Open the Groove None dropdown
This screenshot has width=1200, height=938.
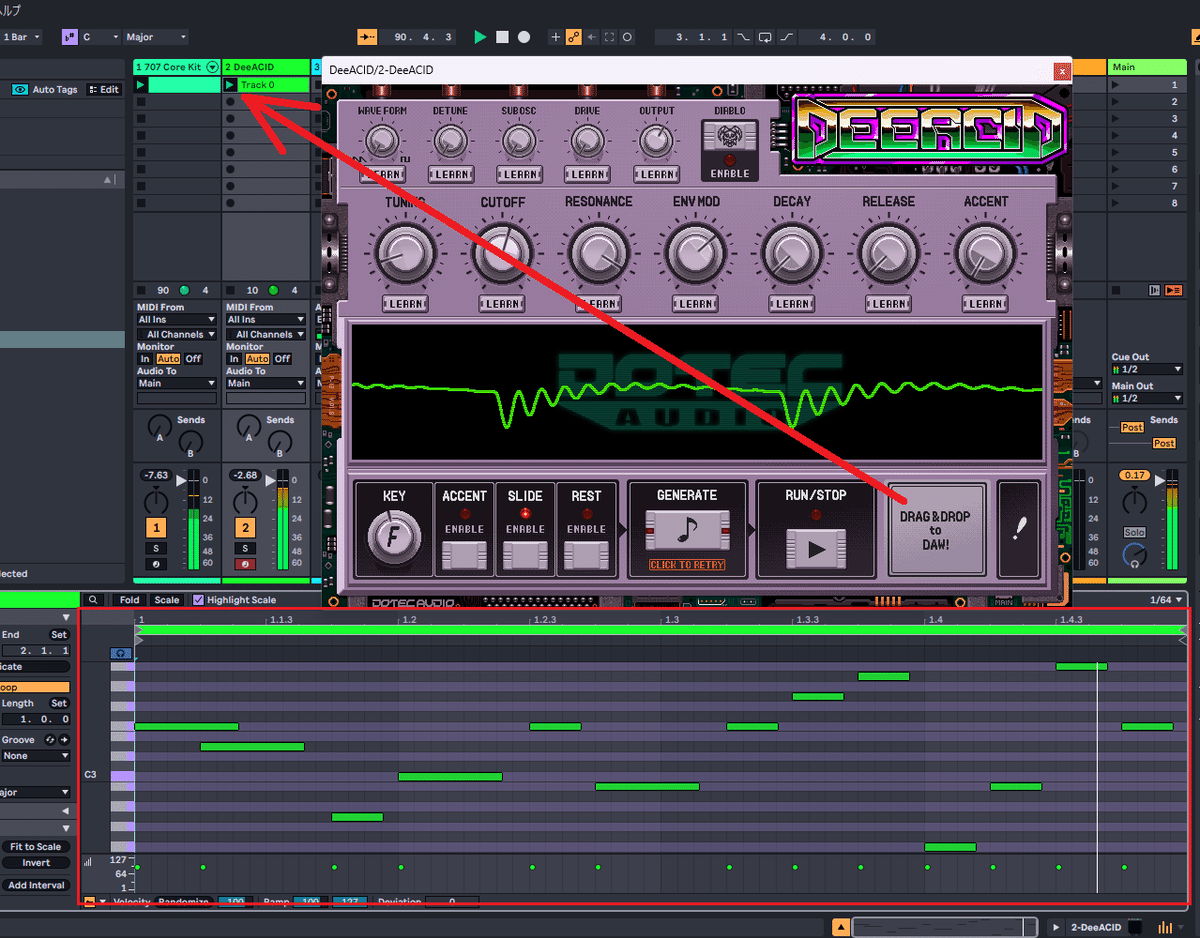[x=35, y=756]
